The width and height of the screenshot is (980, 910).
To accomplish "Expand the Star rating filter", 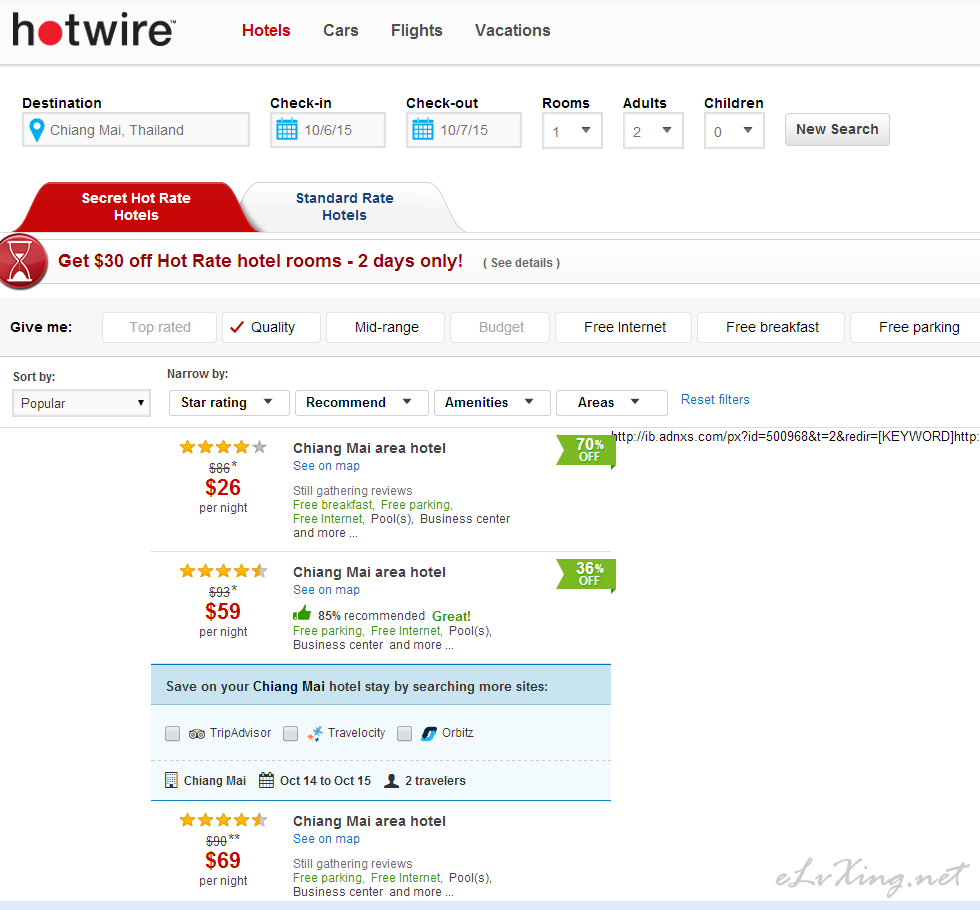I will pyautogui.click(x=229, y=402).
